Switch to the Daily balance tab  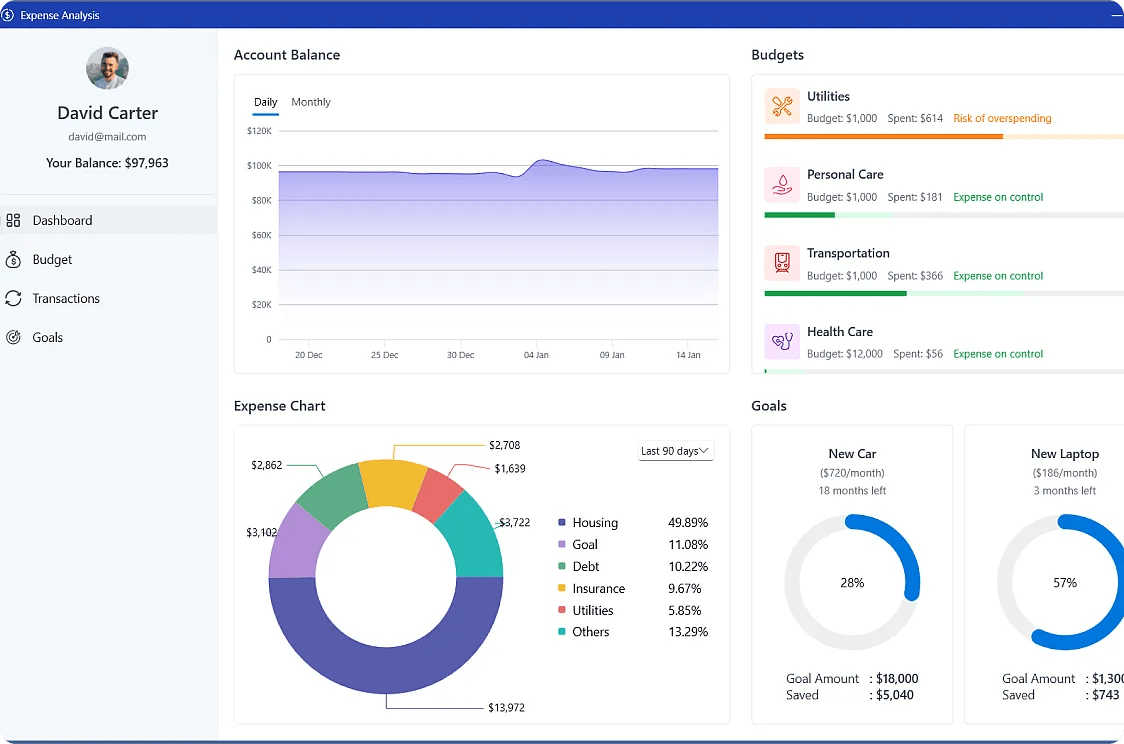point(265,101)
